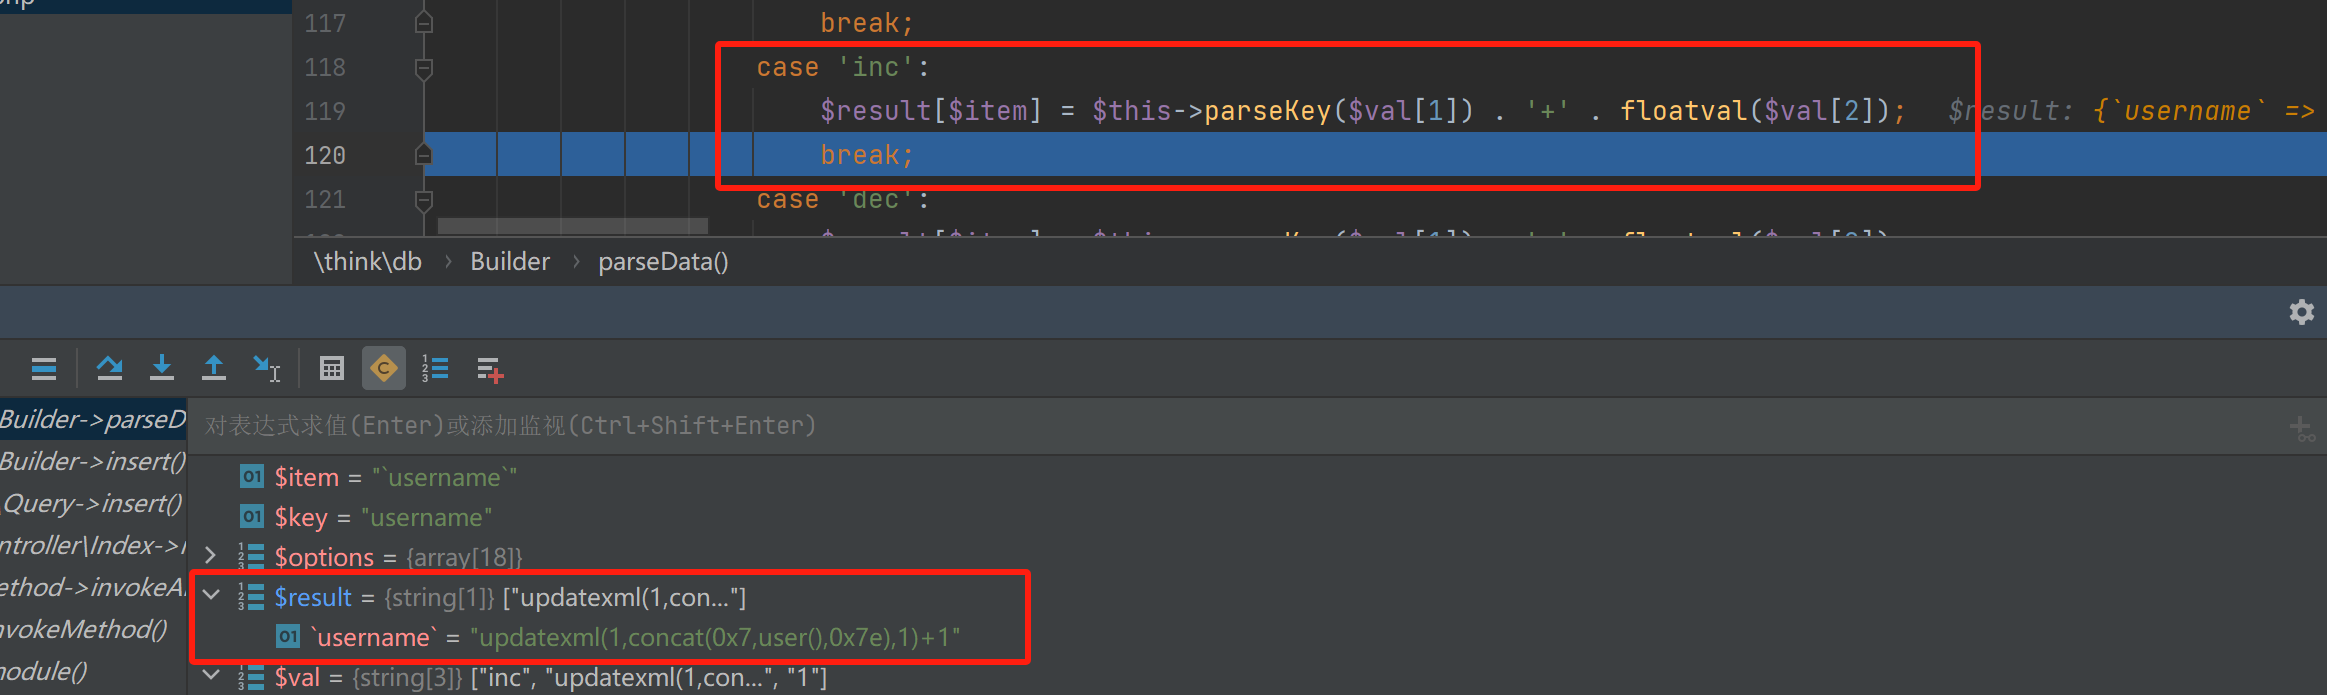
Task: Select the Query->insert() stack frame
Action: [93, 503]
